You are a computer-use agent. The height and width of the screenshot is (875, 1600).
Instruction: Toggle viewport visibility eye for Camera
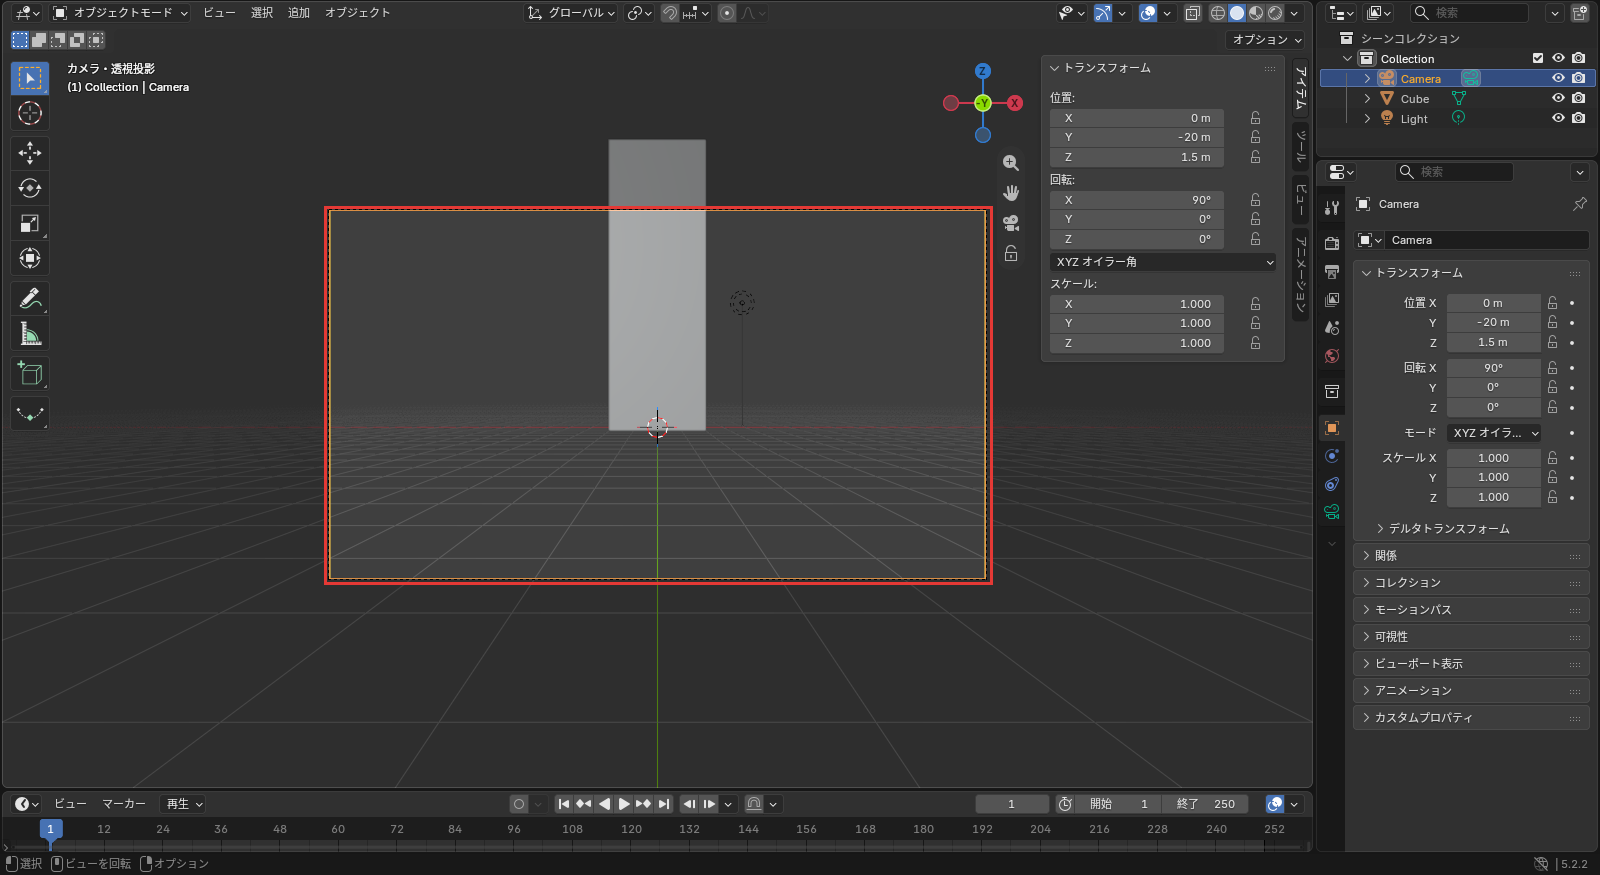[1558, 78]
